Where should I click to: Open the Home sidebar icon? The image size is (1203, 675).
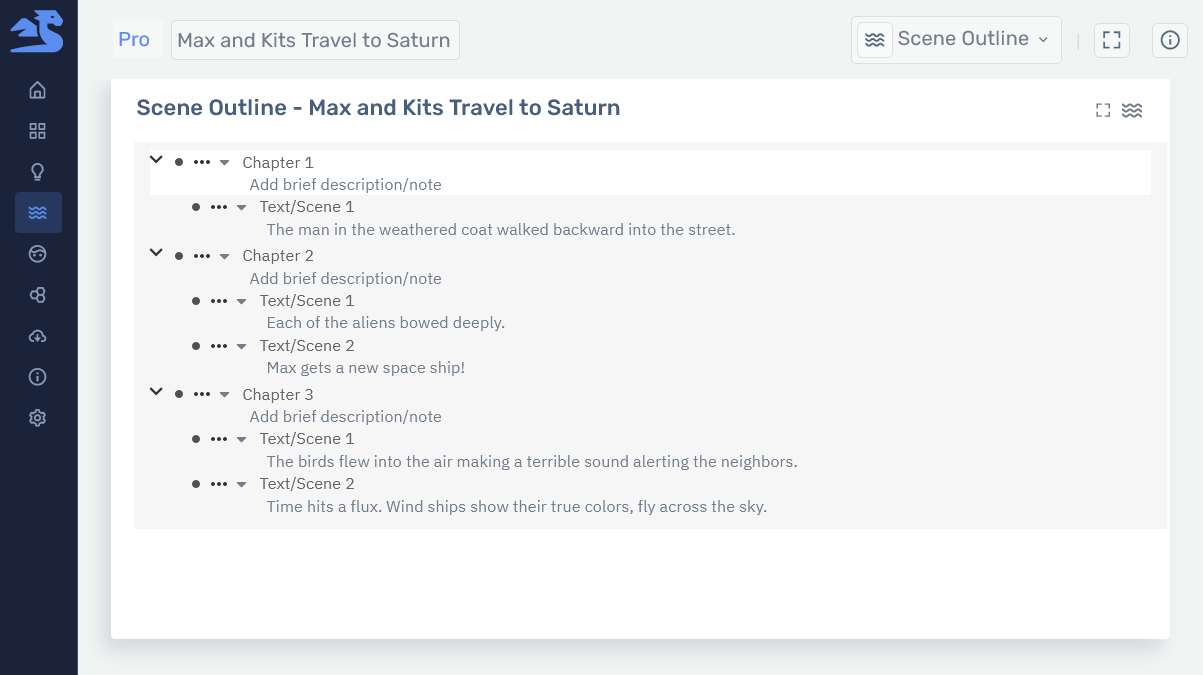point(37,90)
